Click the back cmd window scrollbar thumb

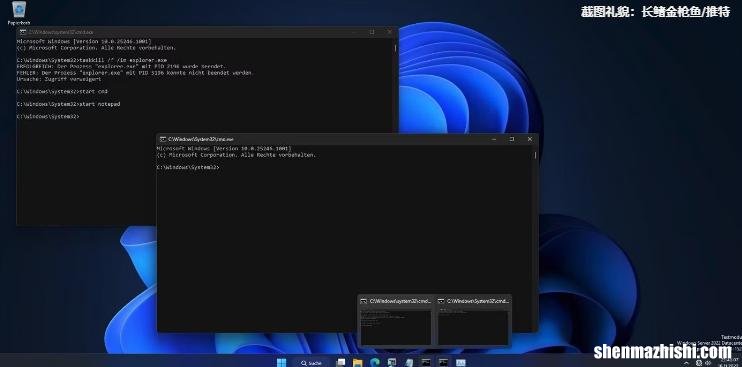(x=395, y=48)
